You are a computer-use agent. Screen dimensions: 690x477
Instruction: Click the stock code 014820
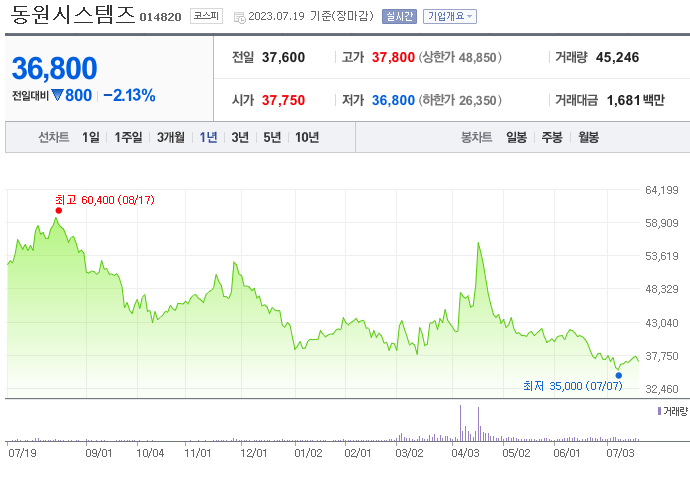tap(161, 17)
